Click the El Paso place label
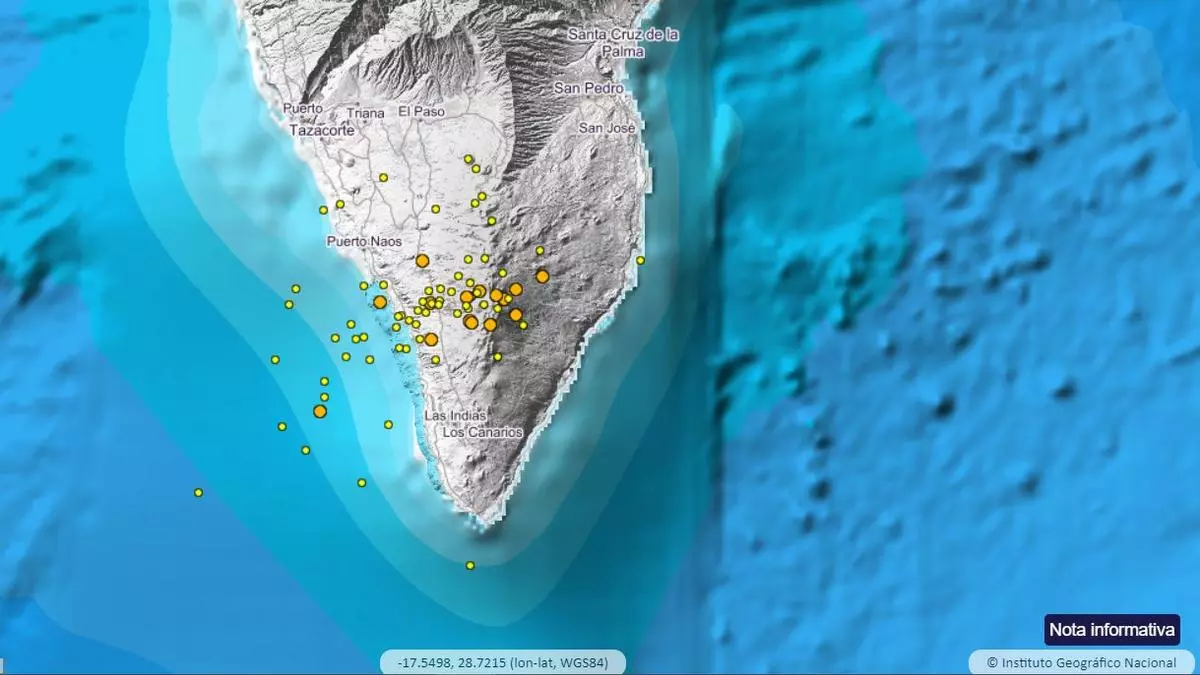Image resolution: width=1200 pixels, height=675 pixels. [x=420, y=111]
